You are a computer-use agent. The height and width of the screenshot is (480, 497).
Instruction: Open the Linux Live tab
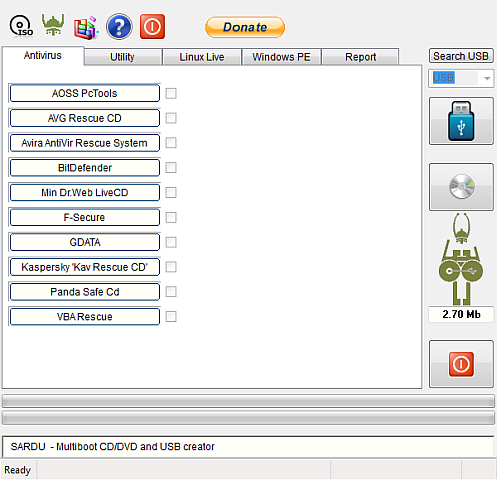pyautogui.click(x=202, y=57)
